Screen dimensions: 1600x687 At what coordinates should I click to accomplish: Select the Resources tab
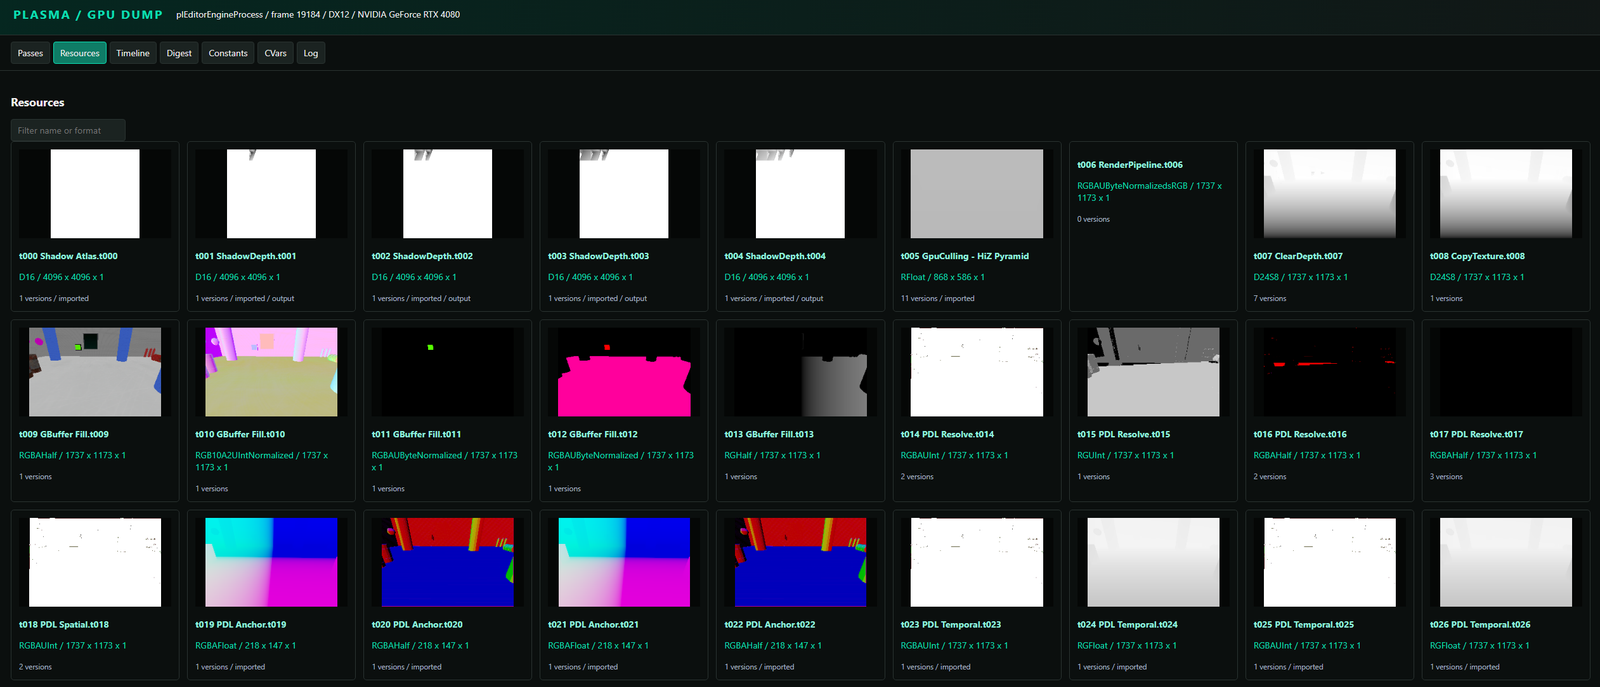pos(80,53)
